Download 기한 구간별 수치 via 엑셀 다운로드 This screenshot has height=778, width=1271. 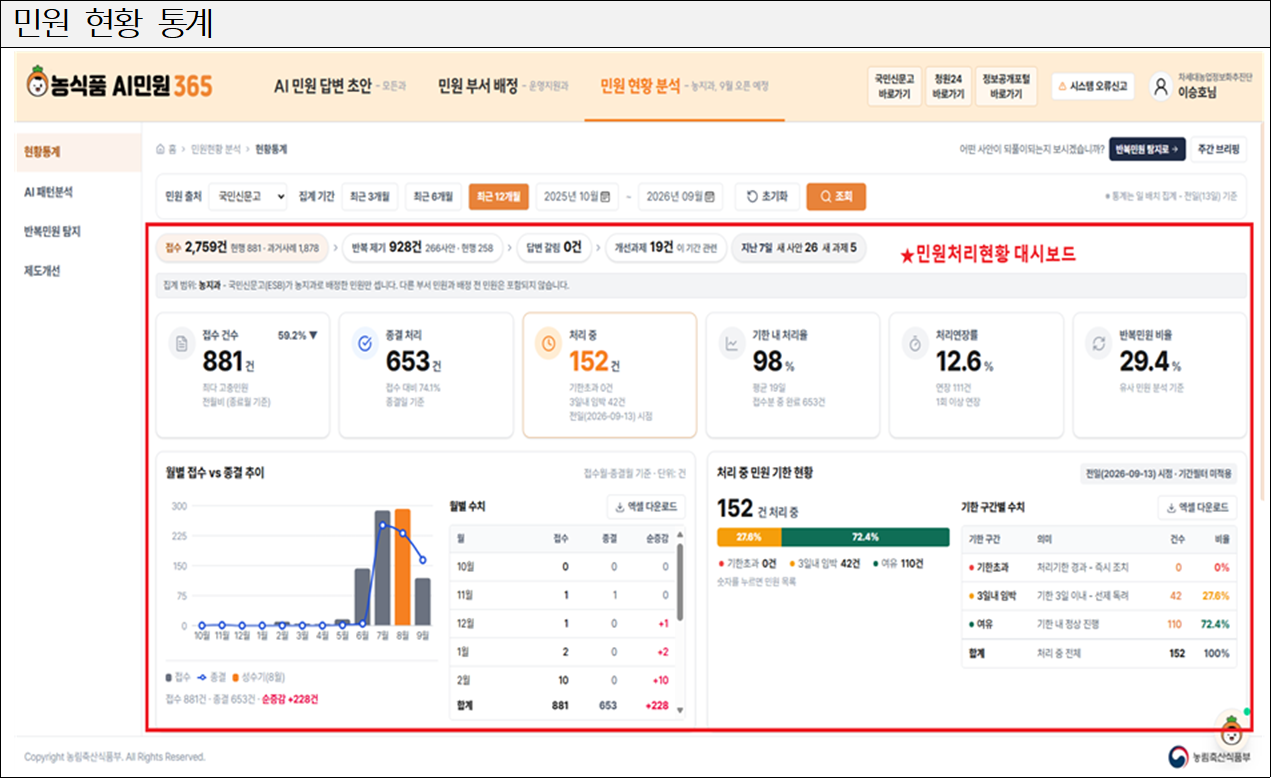[x=1198, y=508]
